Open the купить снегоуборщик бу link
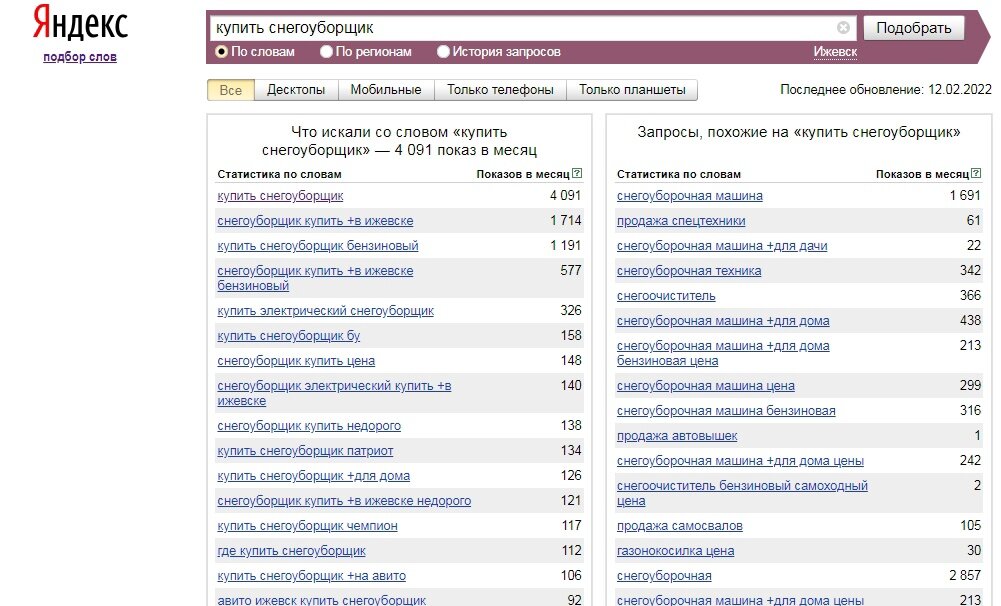The height and width of the screenshot is (606, 1001). click(x=289, y=336)
